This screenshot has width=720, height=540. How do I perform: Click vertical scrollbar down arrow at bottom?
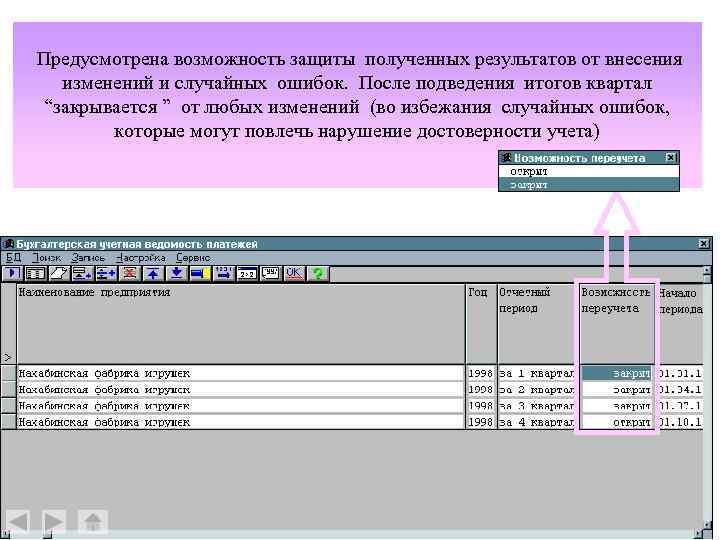point(708,525)
